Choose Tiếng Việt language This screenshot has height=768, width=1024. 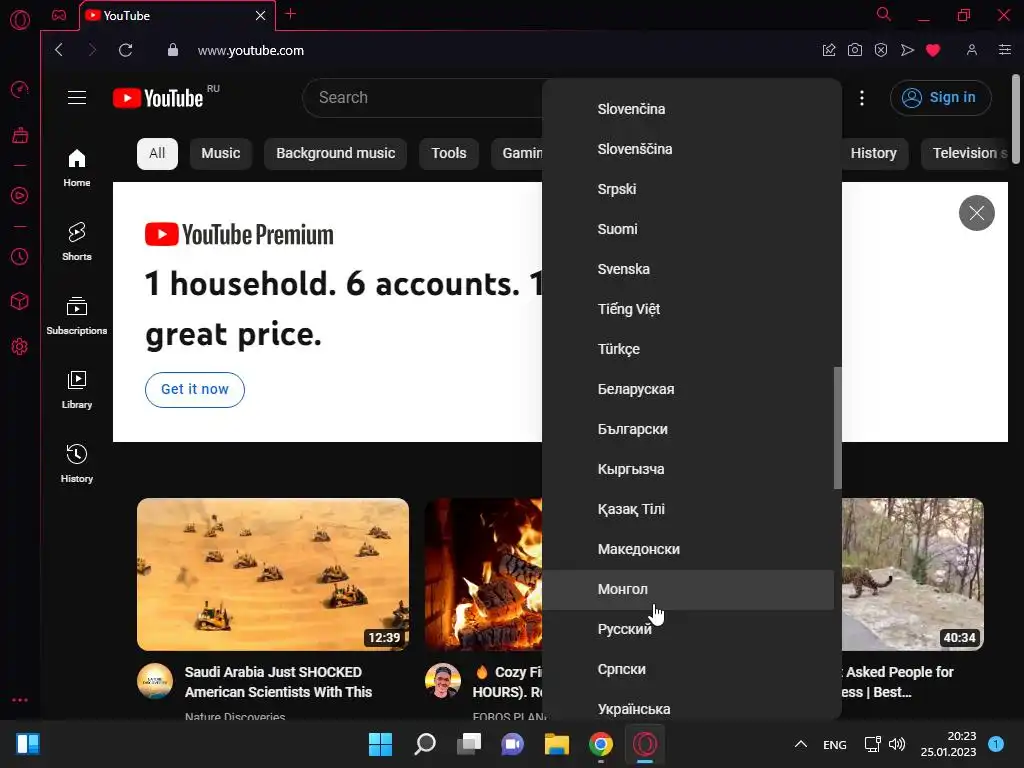pos(688,309)
